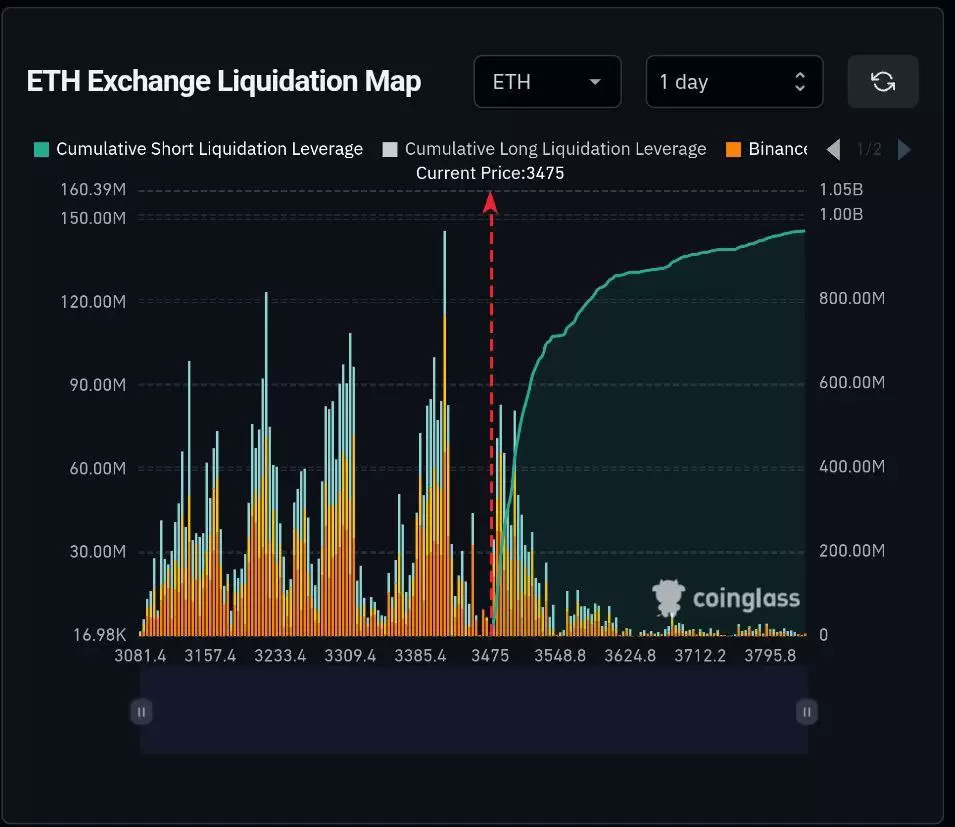Go to the previous legend page arrow
955x827 pixels.
click(834, 149)
